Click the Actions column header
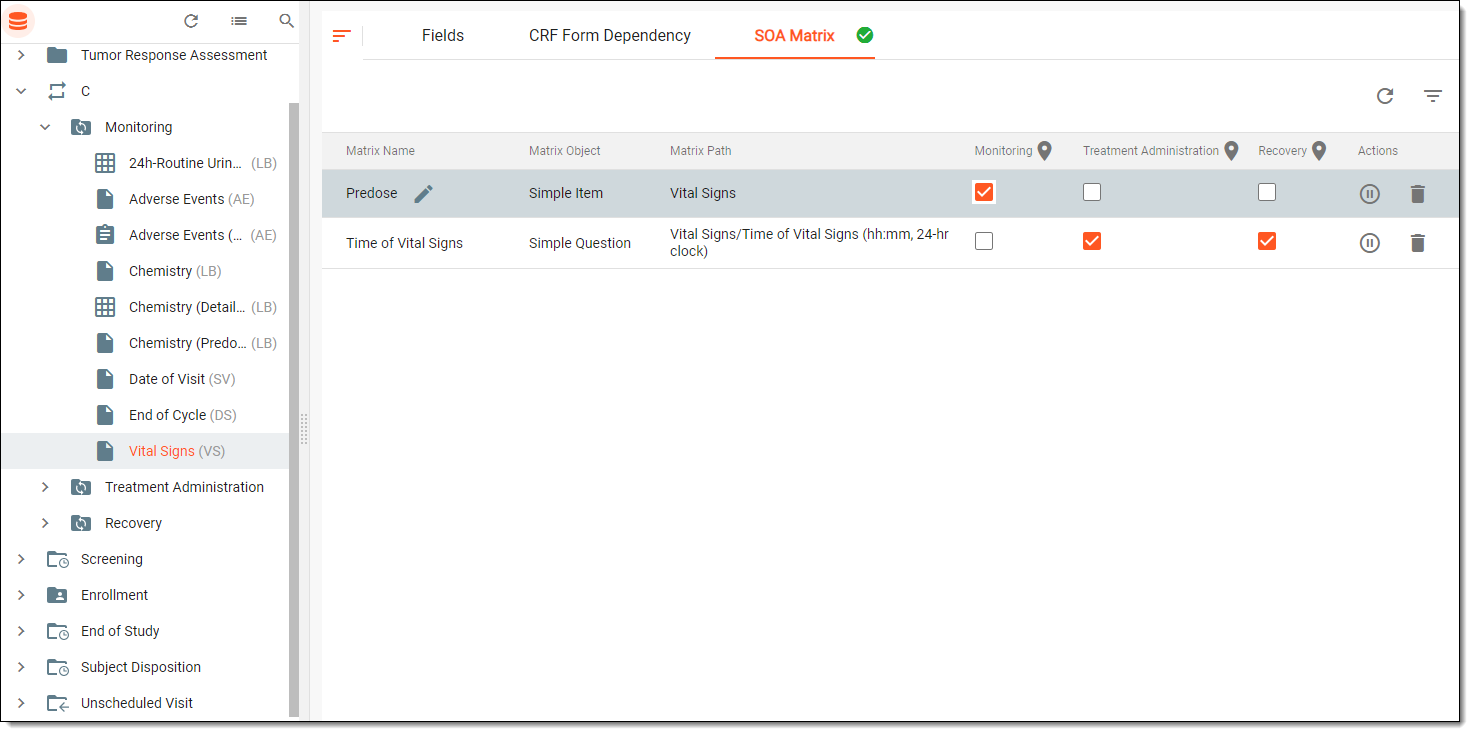The height and width of the screenshot is (734, 1472). click(x=1378, y=151)
